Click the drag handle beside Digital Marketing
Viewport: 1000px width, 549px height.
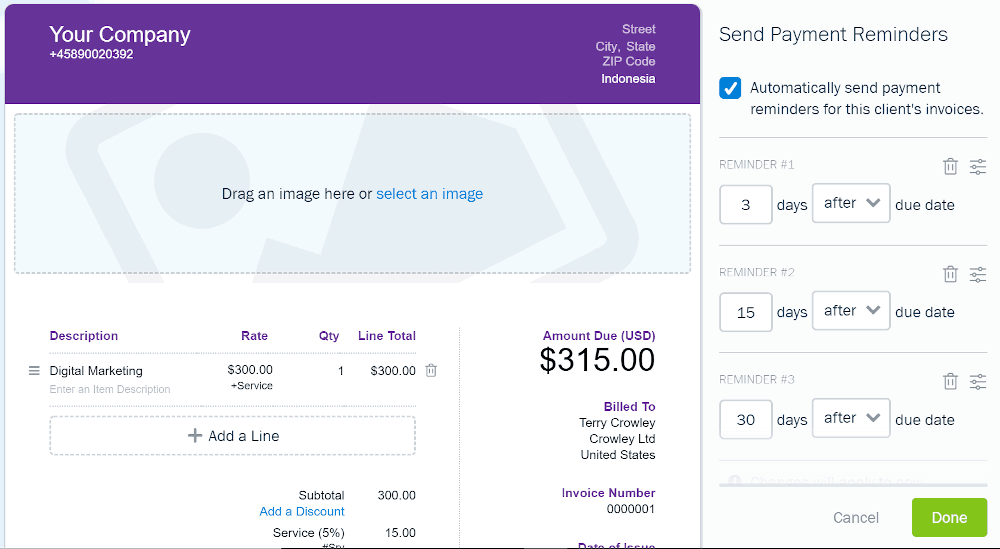click(x=34, y=370)
